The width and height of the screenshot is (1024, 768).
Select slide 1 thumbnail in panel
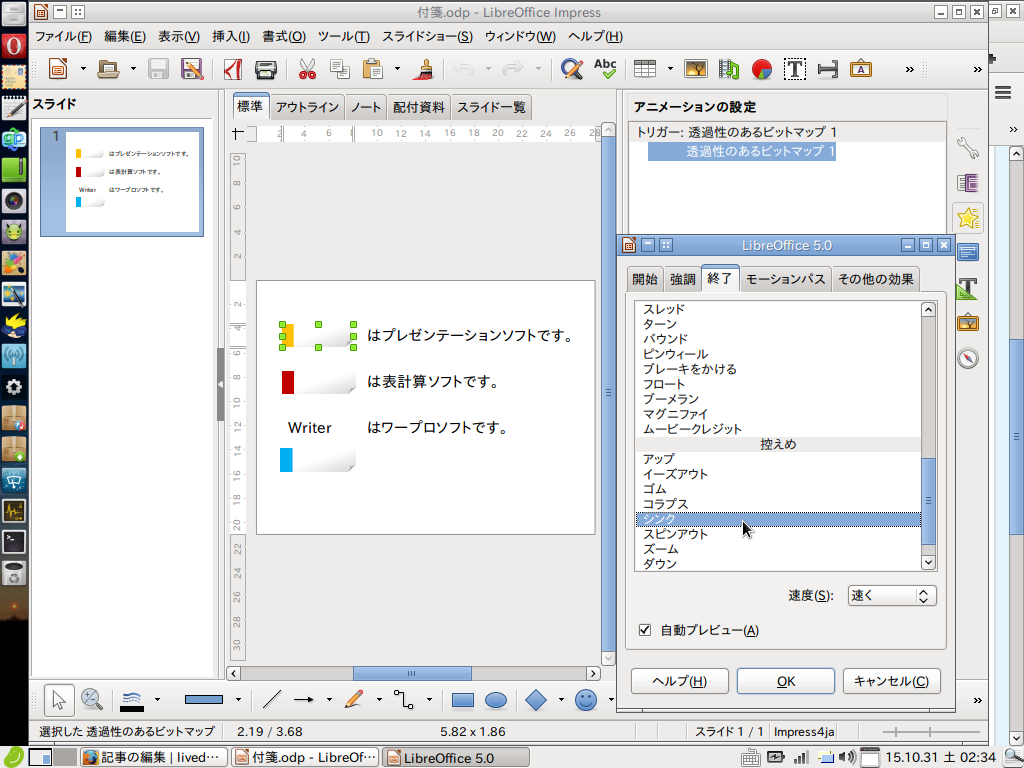coord(122,182)
